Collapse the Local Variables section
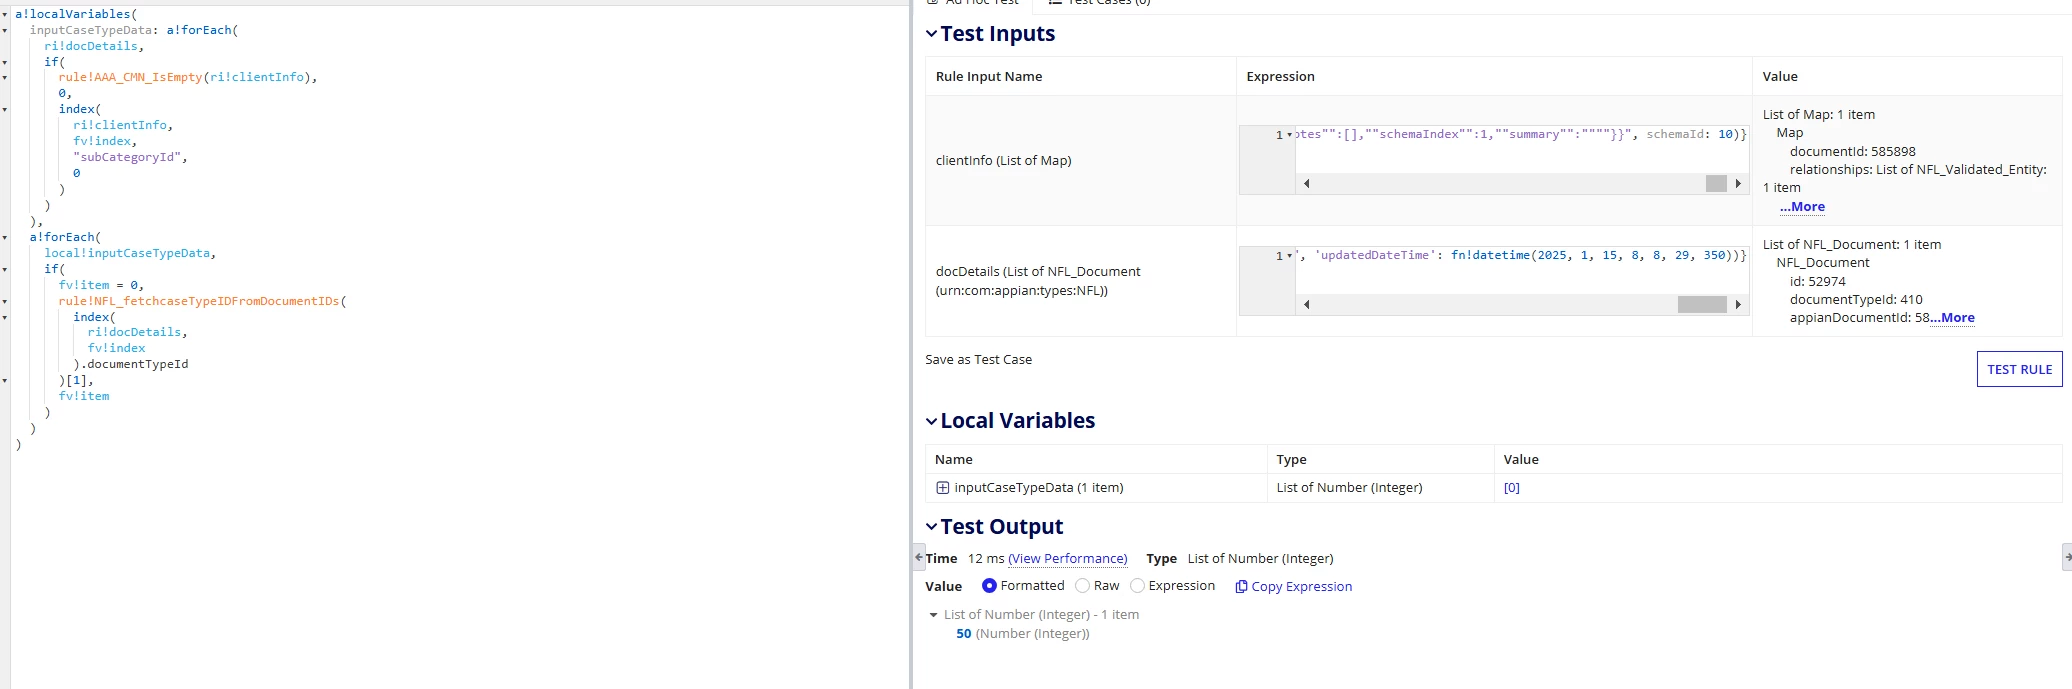This screenshot has height=689, width=2072. (931, 421)
